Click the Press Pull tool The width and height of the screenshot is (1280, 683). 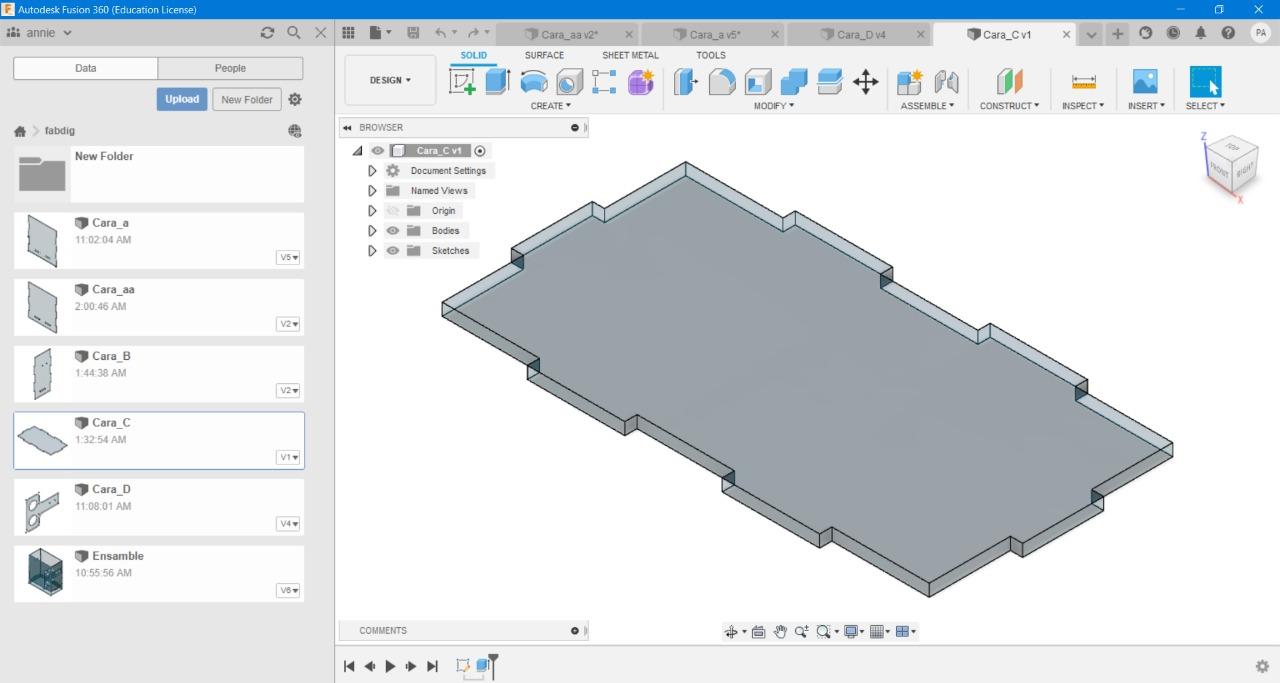(686, 82)
